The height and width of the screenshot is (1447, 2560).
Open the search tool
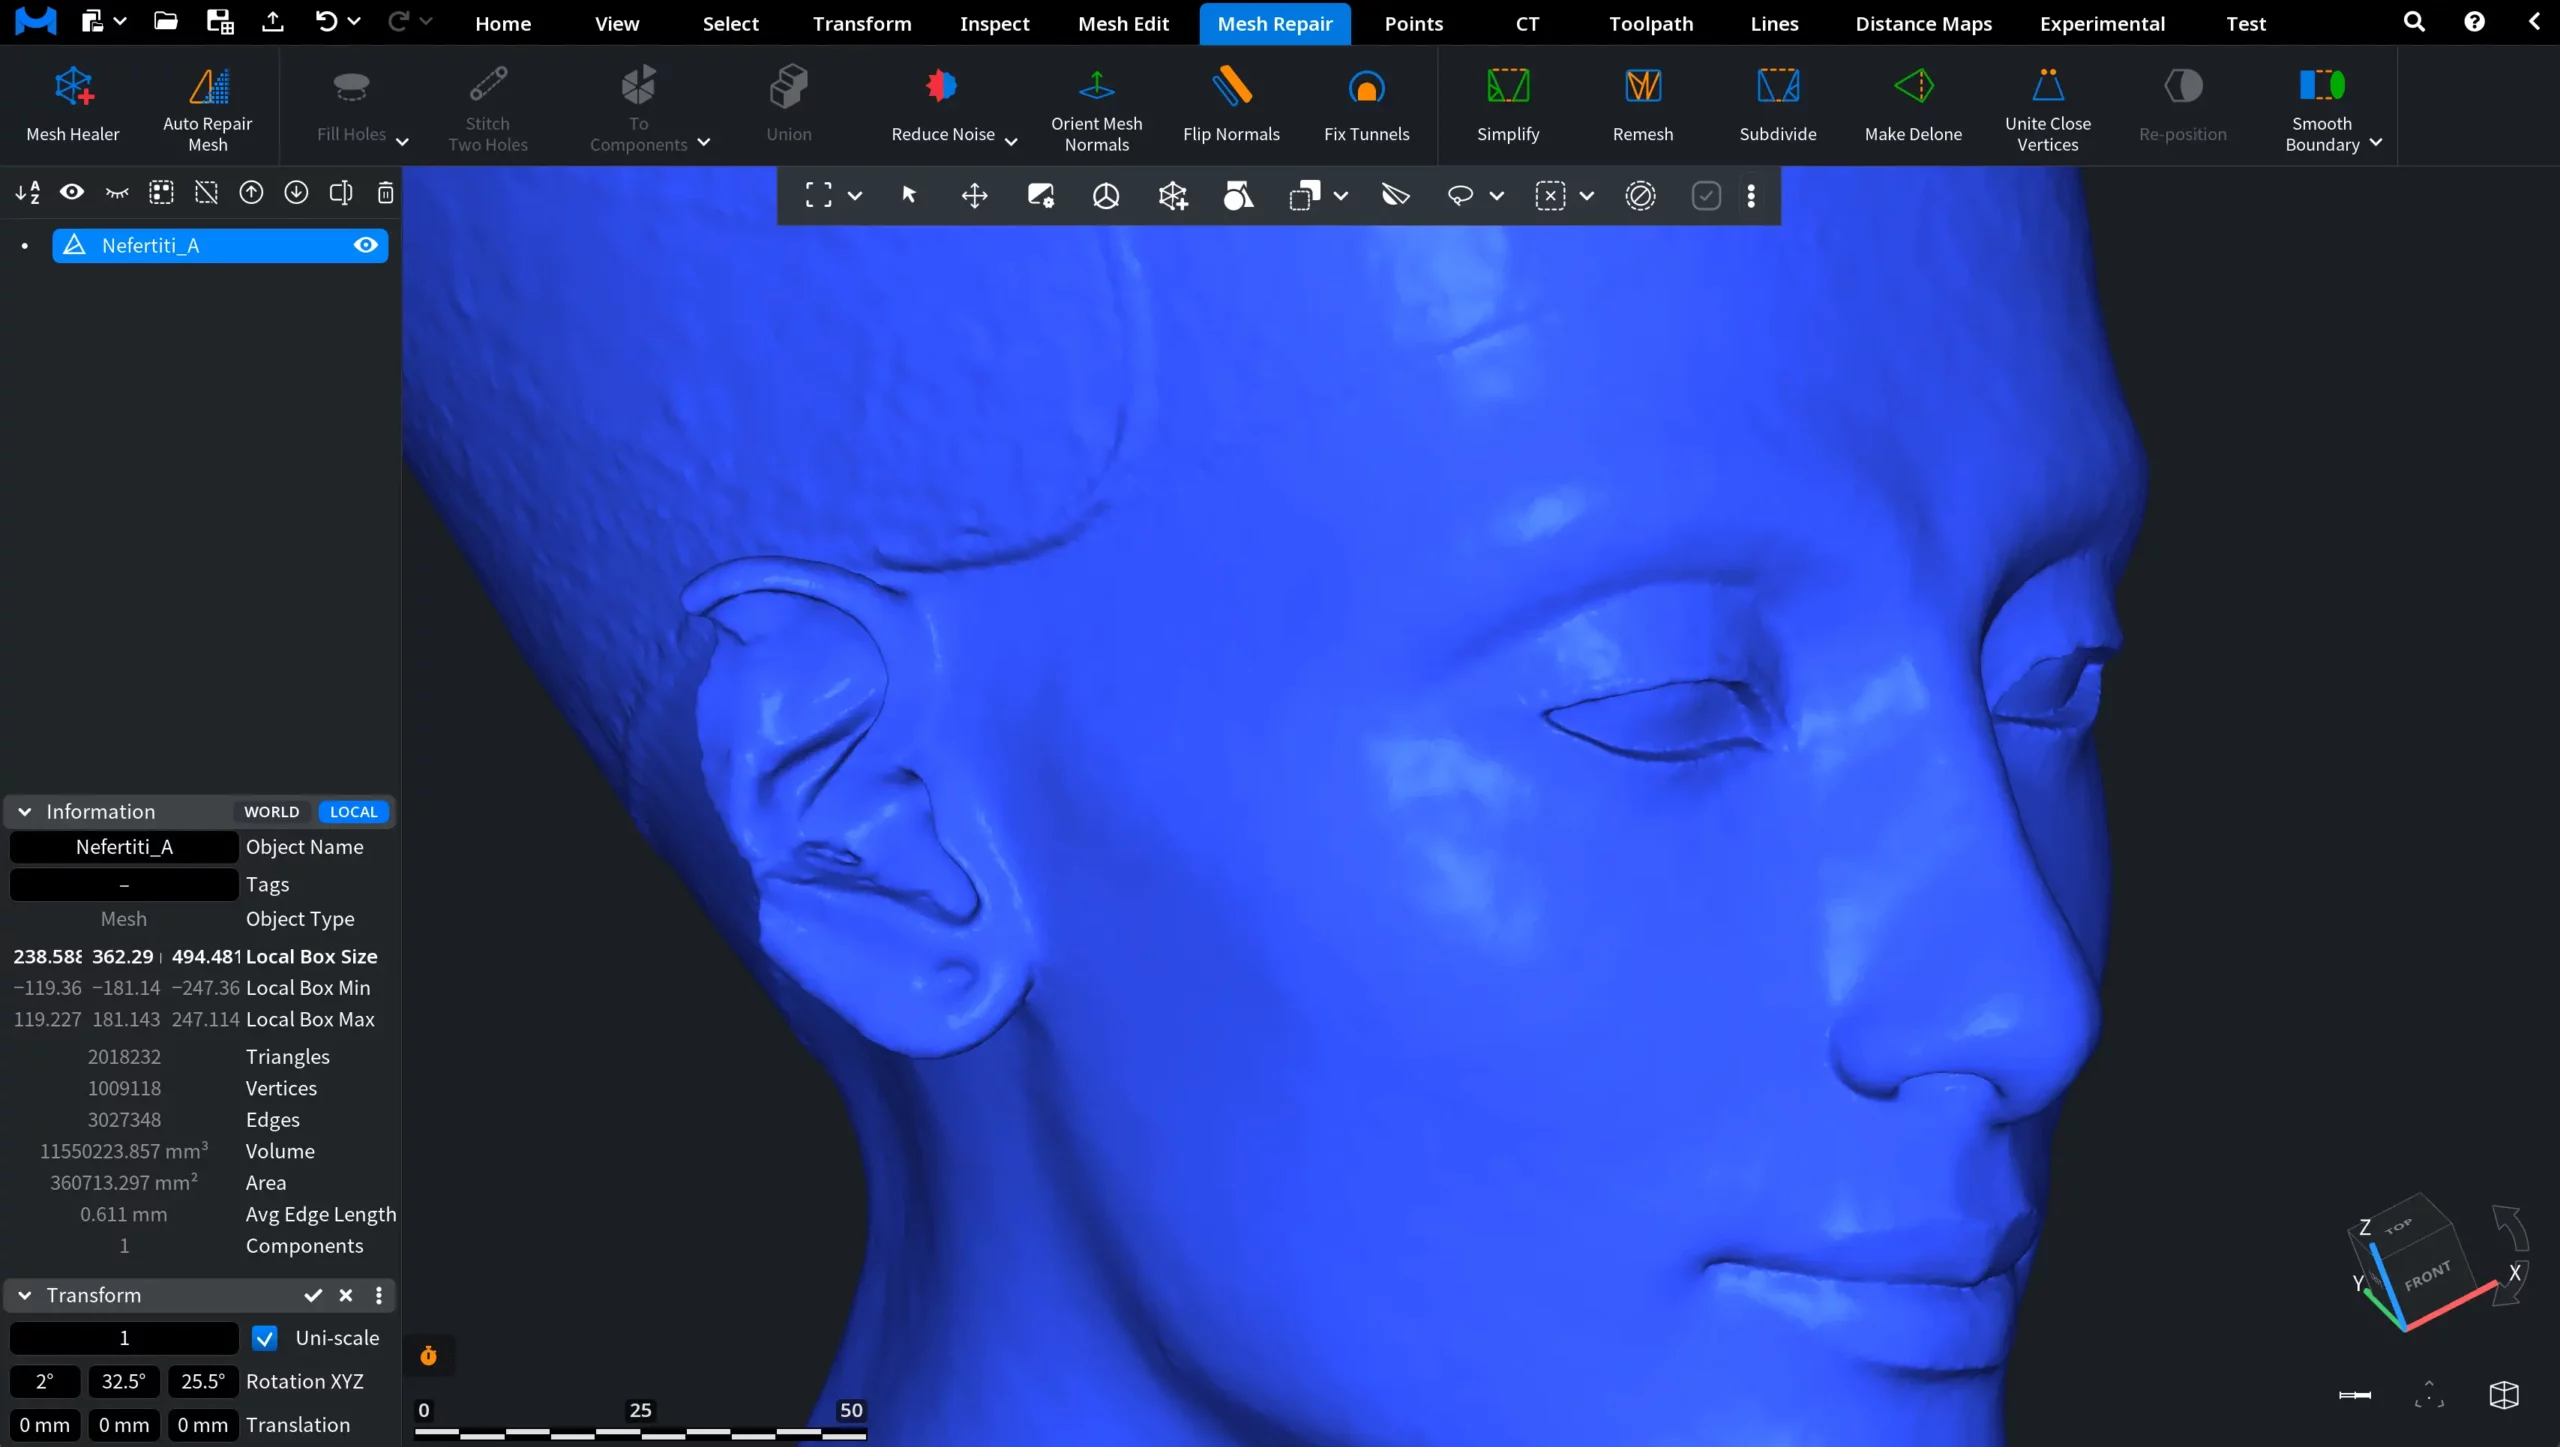pos(2414,22)
